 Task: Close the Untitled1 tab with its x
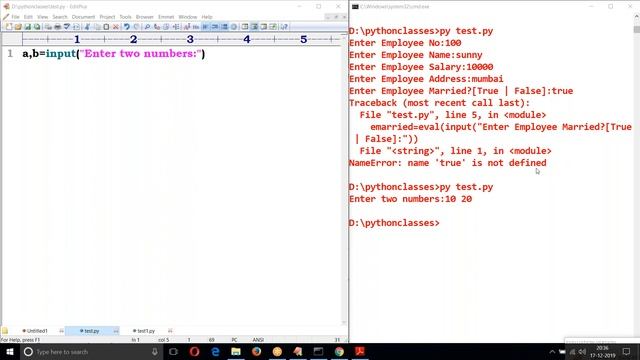(62, 331)
